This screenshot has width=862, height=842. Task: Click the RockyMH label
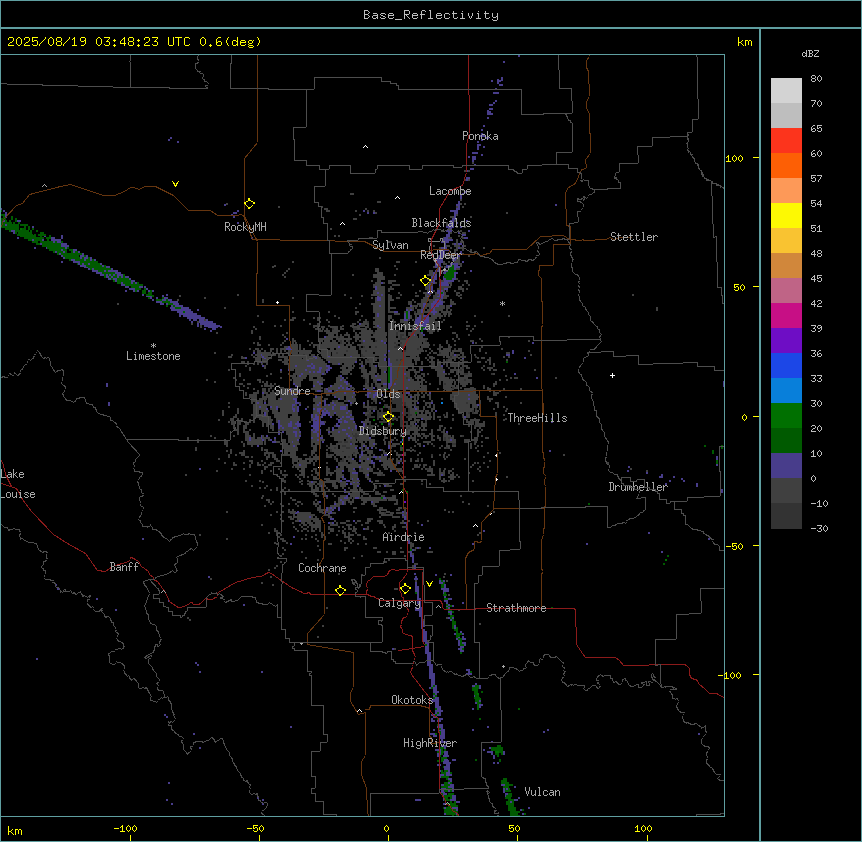tap(245, 226)
